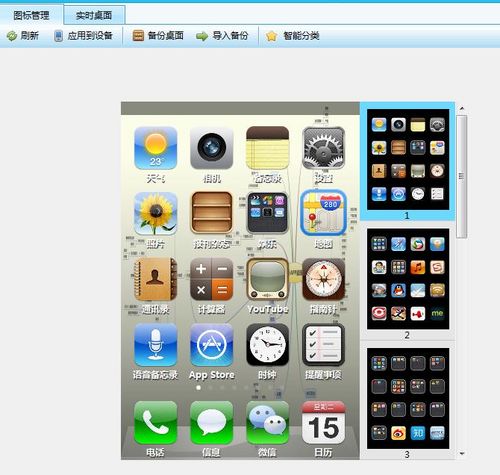The image size is (500, 475).
Task: Click 导入备份 to import a backup
Action: pos(222,36)
